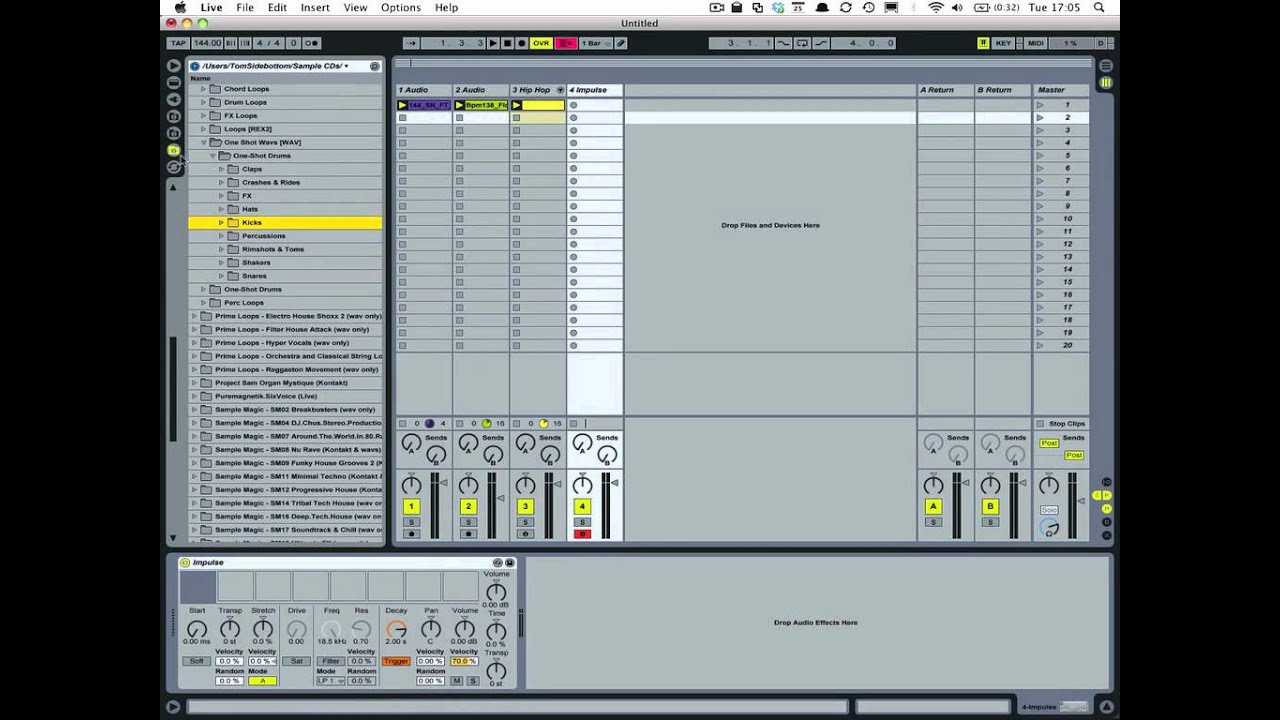Expand the Snares folder
Viewport: 1280px width, 720px height.
tap(221, 276)
